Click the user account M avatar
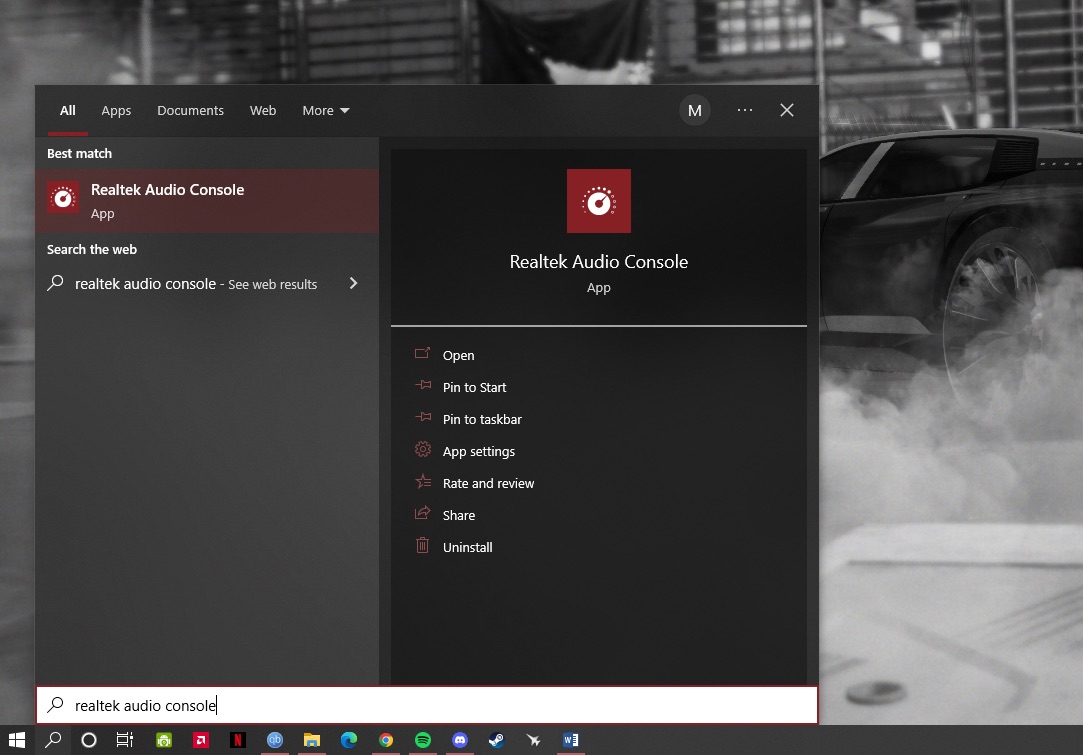This screenshot has height=755, width=1083. [695, 110]
